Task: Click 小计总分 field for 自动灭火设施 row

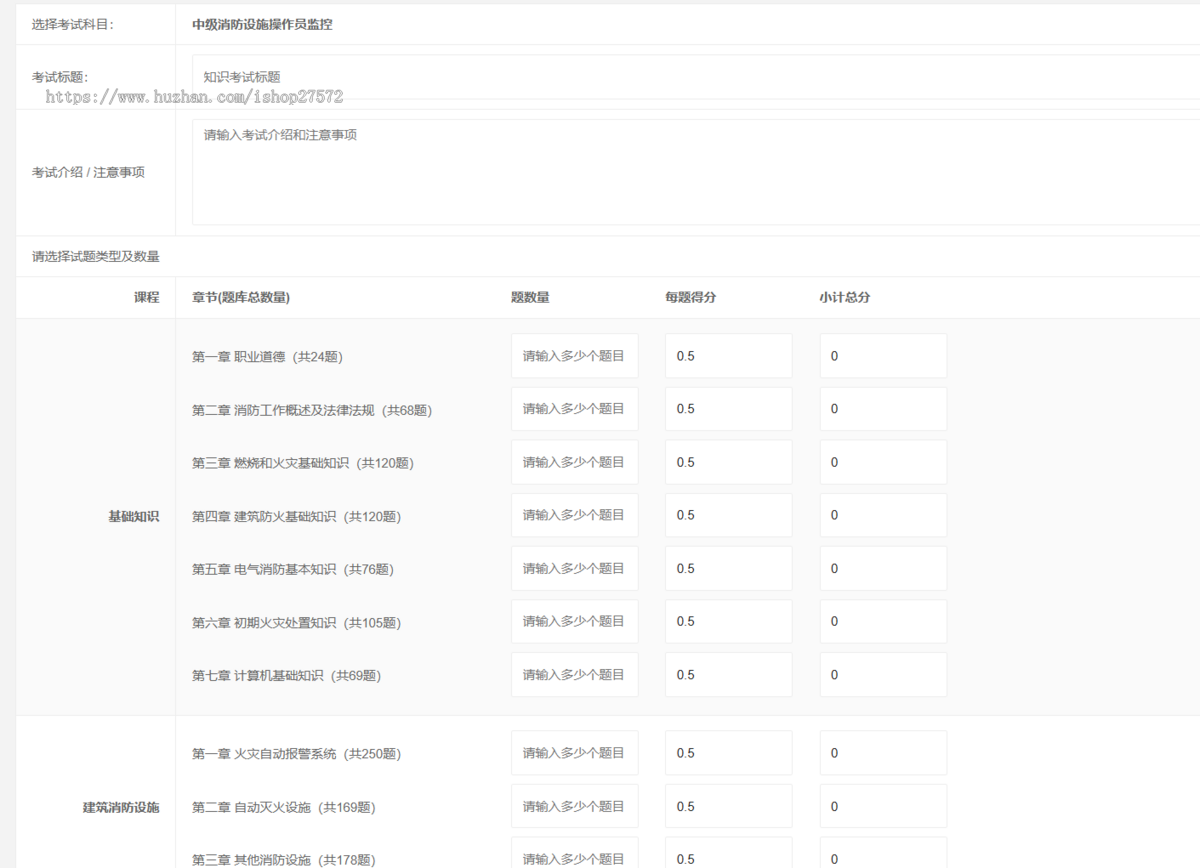Action: click(x=883, y=806)
